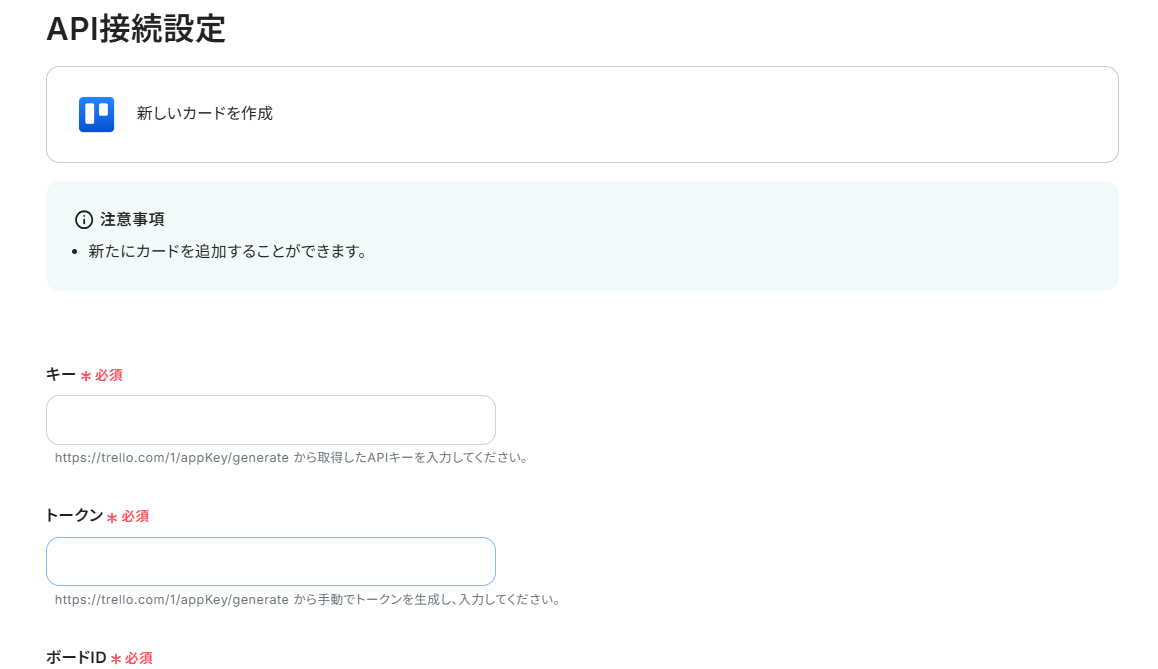Click empty area inside the action card panel
This screenshot has height=669, width=1158.
click(x=665, y=114)
